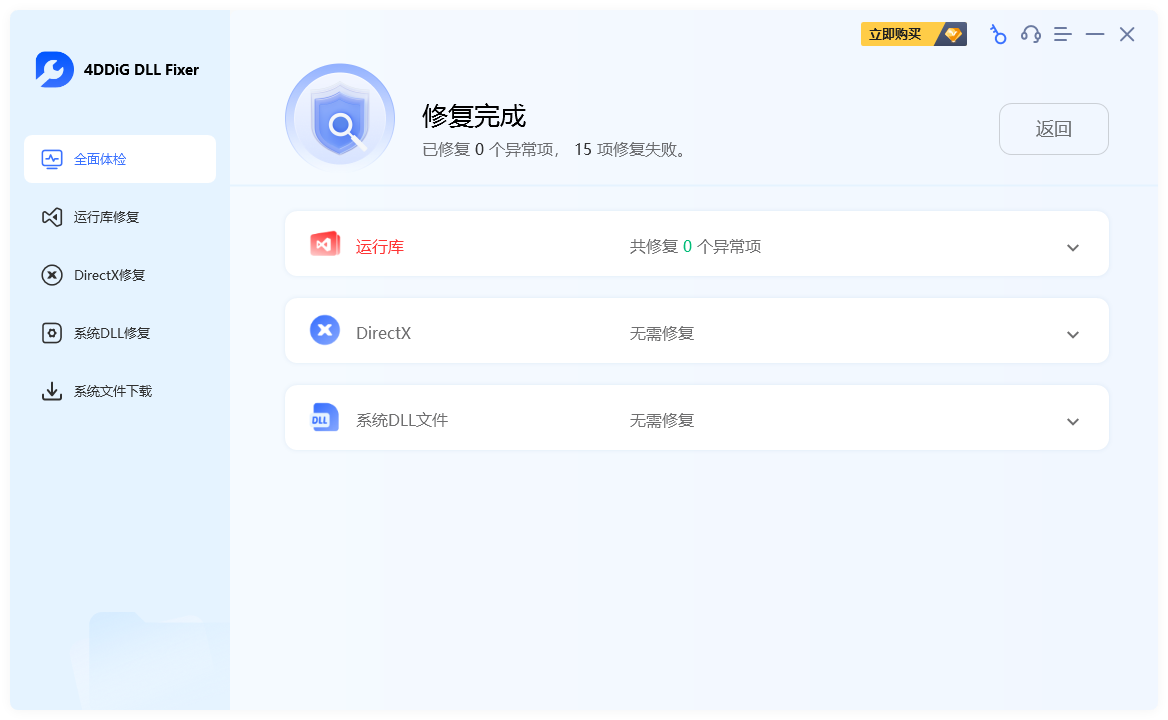
Task: Open license registration with the key icon
Action: (998, 34)
